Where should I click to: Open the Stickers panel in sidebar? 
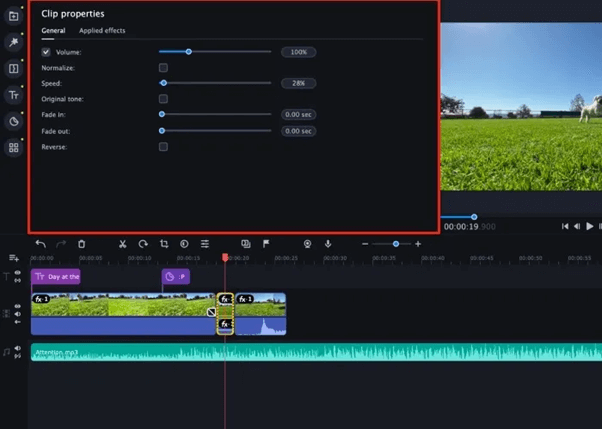tap(13, 121)
